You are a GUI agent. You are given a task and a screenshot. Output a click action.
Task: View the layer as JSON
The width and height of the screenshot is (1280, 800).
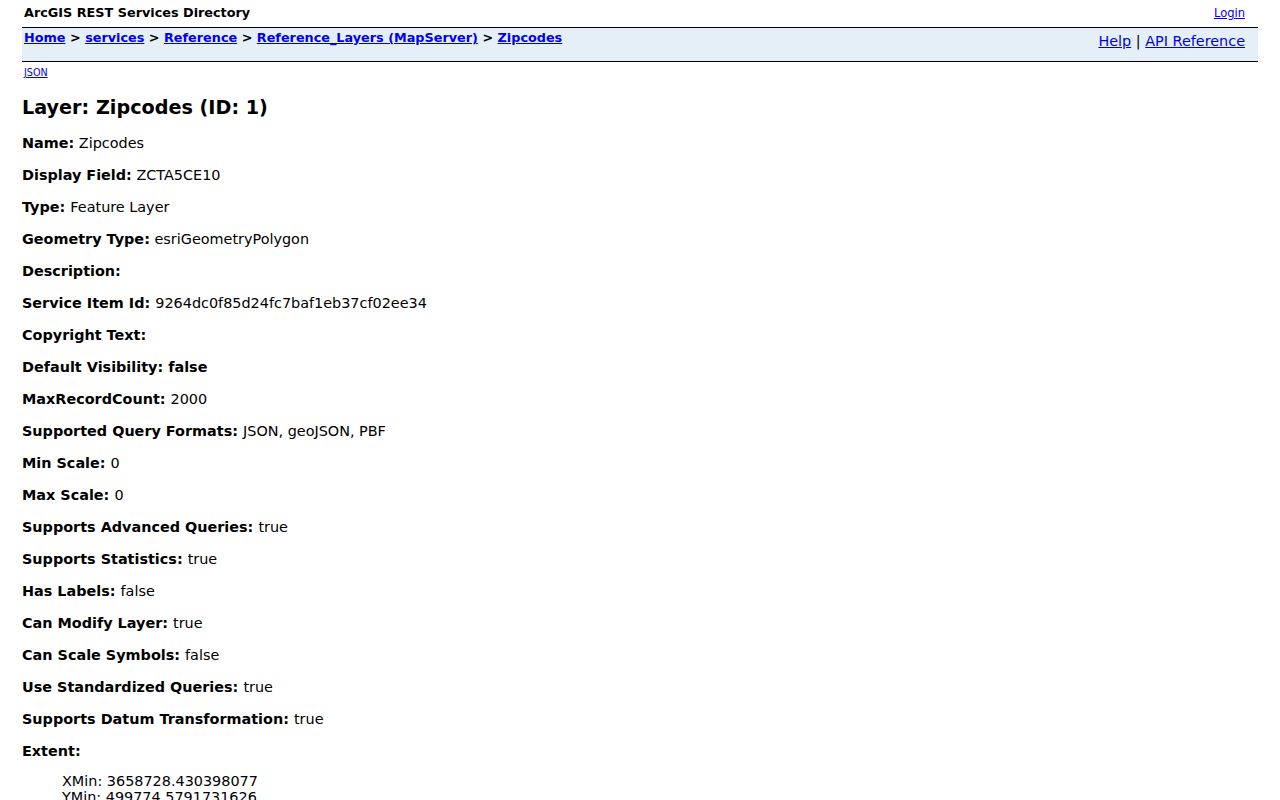[36, 72]
